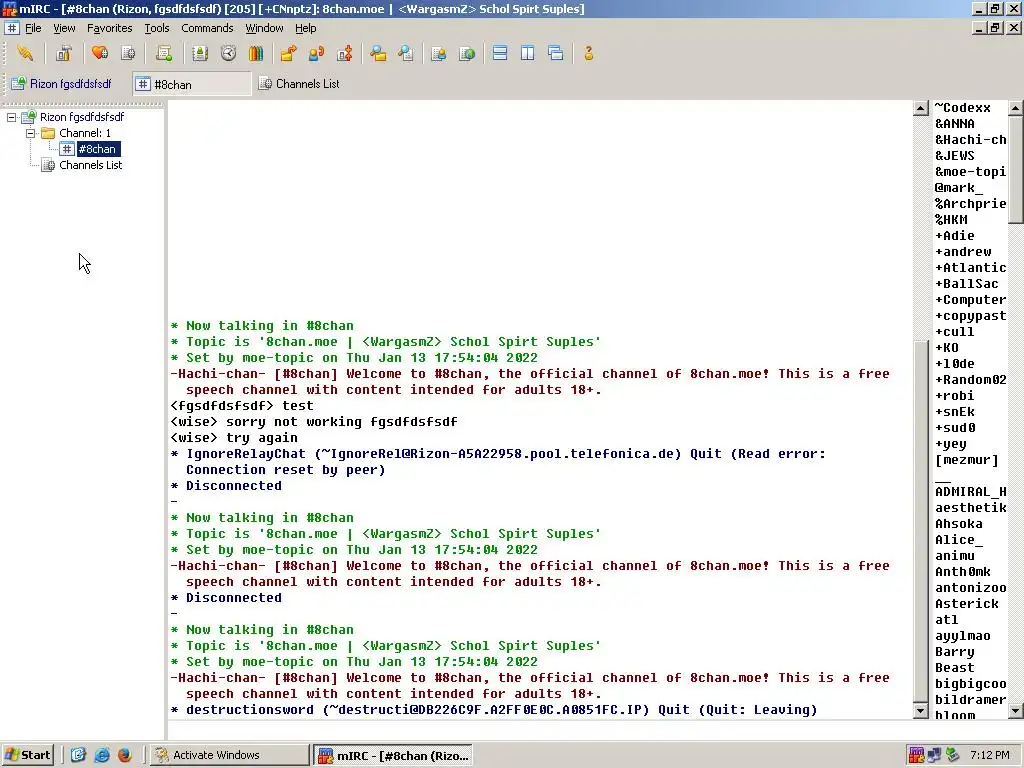Click the mIRC taskbar button
The height and width of the screenshot is (768, 1024).
(x=393, y=756)
